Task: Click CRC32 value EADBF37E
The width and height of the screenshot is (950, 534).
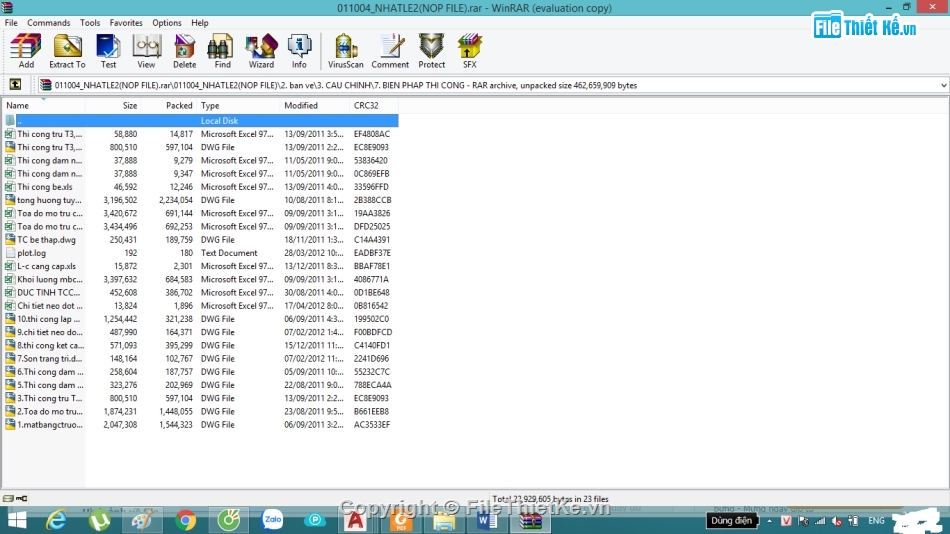Action: coord(372,253)
